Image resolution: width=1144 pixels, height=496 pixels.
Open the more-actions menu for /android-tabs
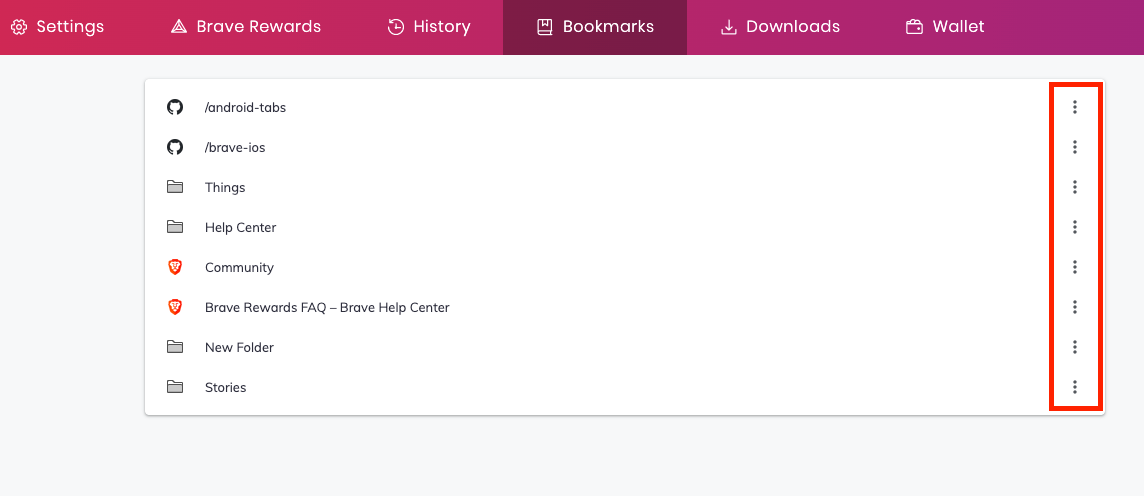[1075, 107]
